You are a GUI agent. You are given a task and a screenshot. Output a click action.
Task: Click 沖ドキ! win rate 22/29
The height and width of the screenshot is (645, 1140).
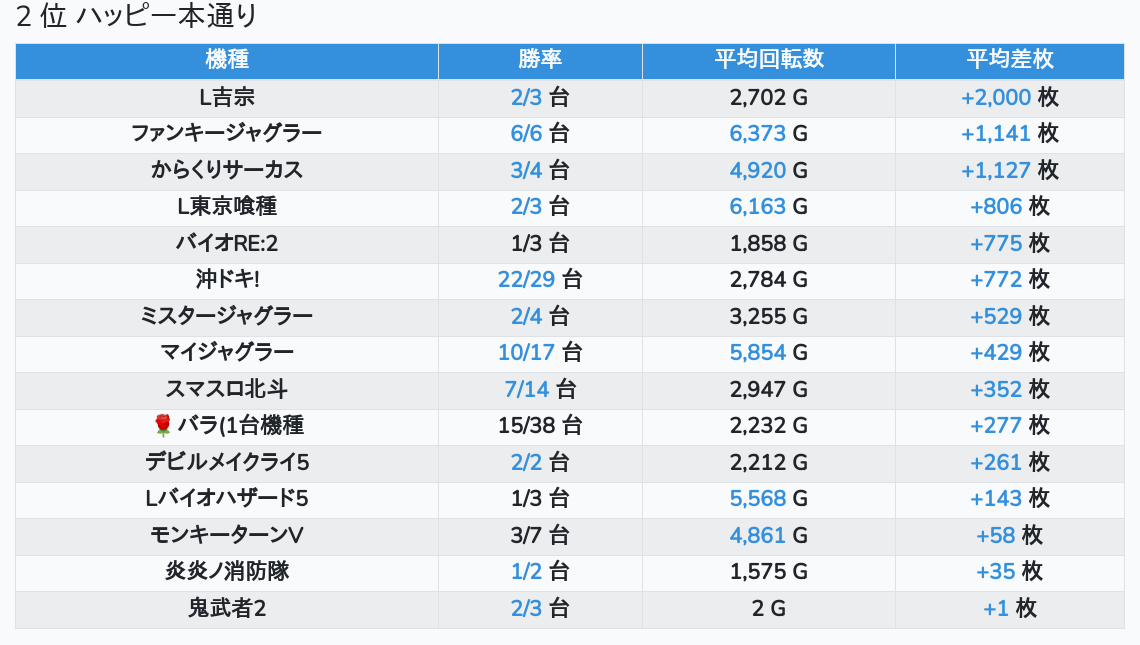tap(526, 279)
